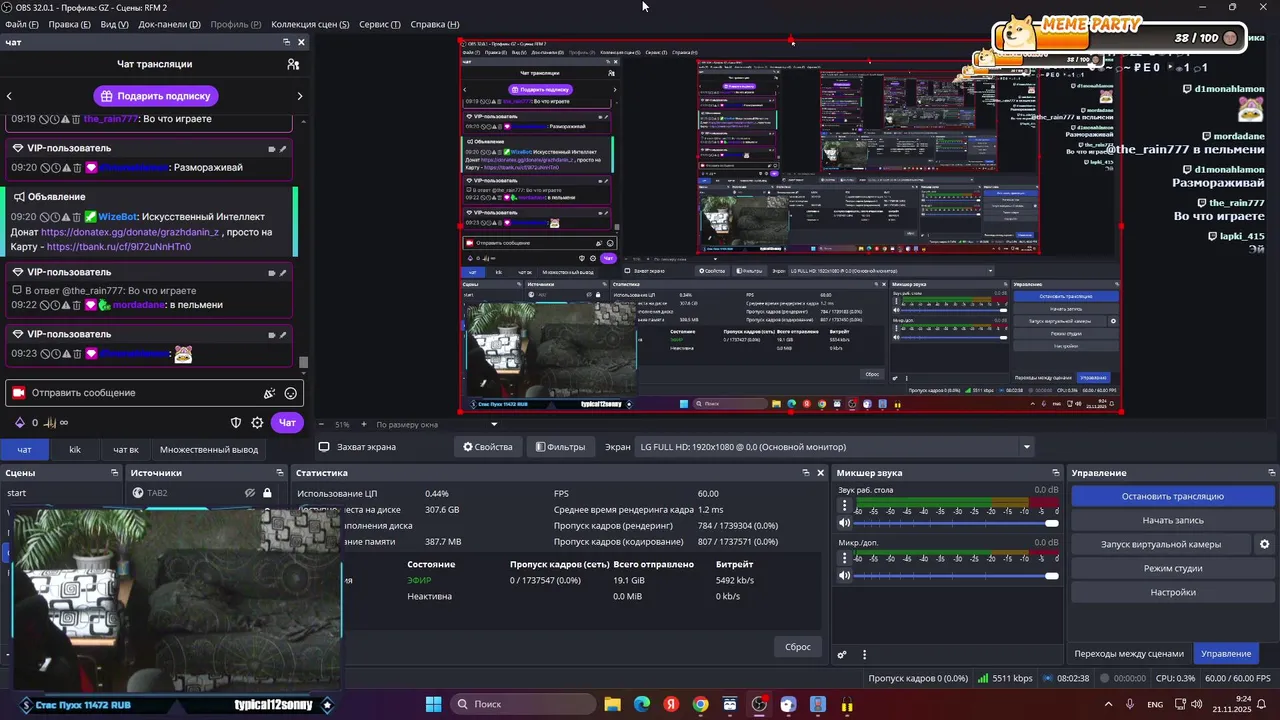Switch to the чат вк tab
This screenshot has width=1280, height=720.
125,450
